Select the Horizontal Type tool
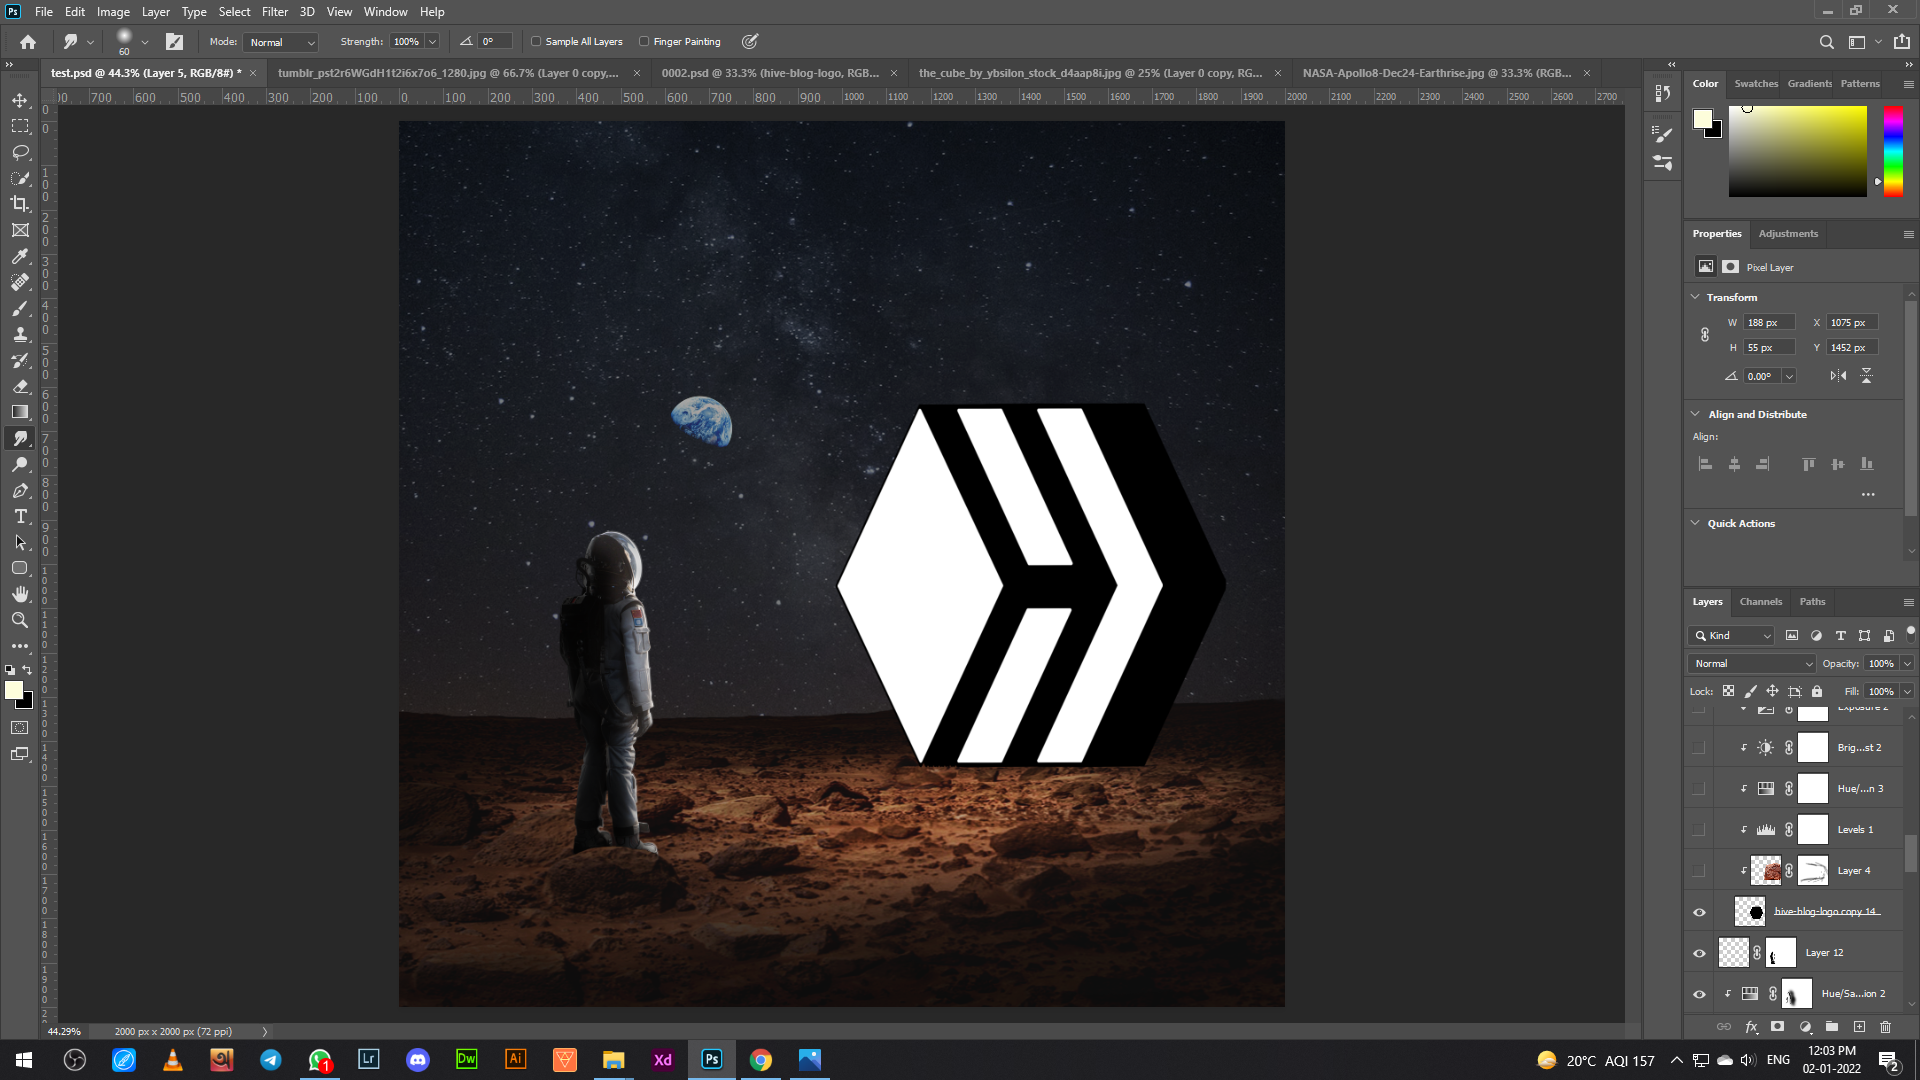1920x1080 pixels. pos(20,516)
